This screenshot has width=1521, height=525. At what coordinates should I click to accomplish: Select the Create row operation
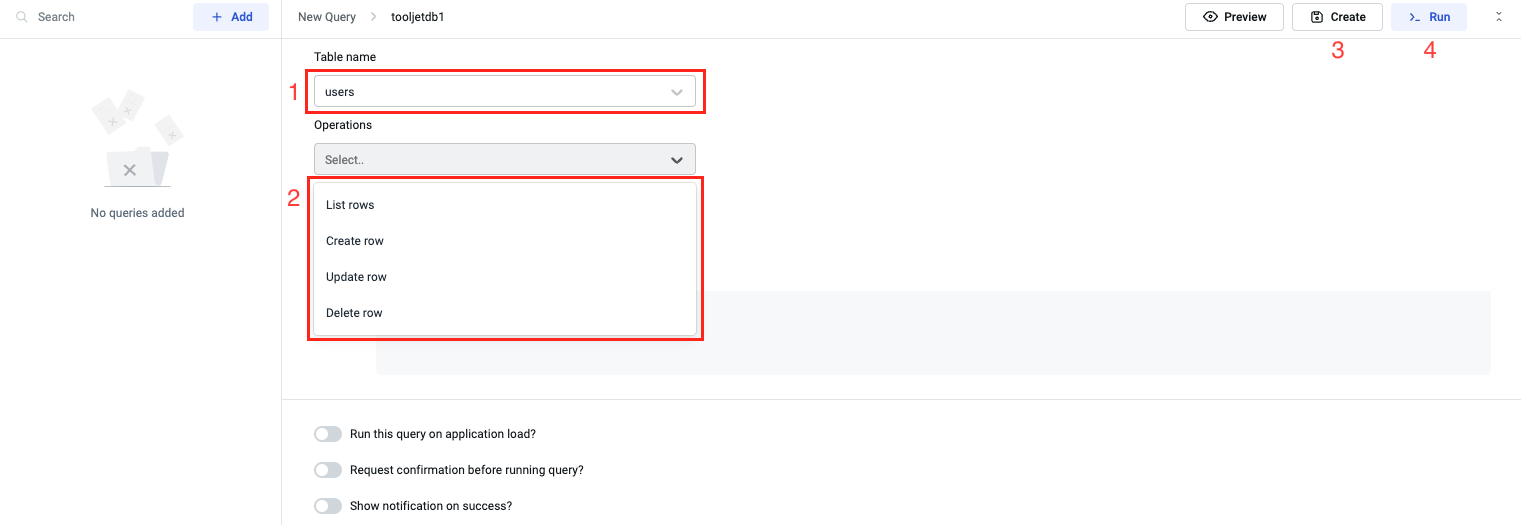(355, 241)
